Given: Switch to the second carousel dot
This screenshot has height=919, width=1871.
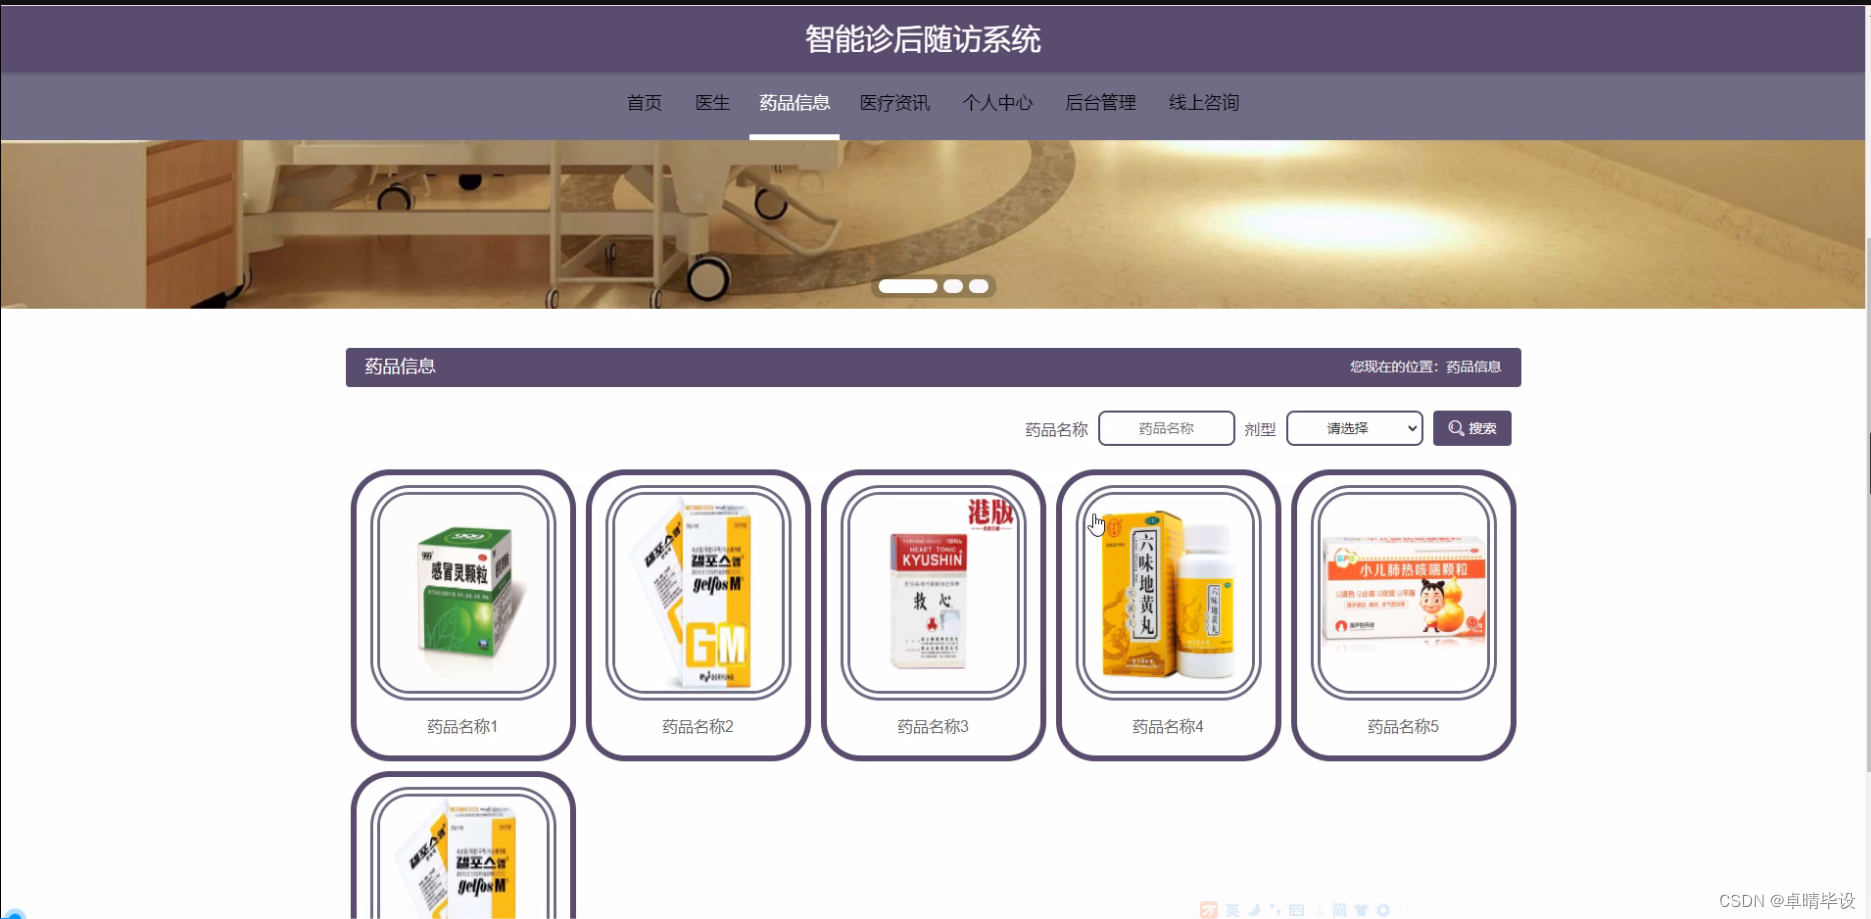Looking at the screenshot, I should [953, 286].
